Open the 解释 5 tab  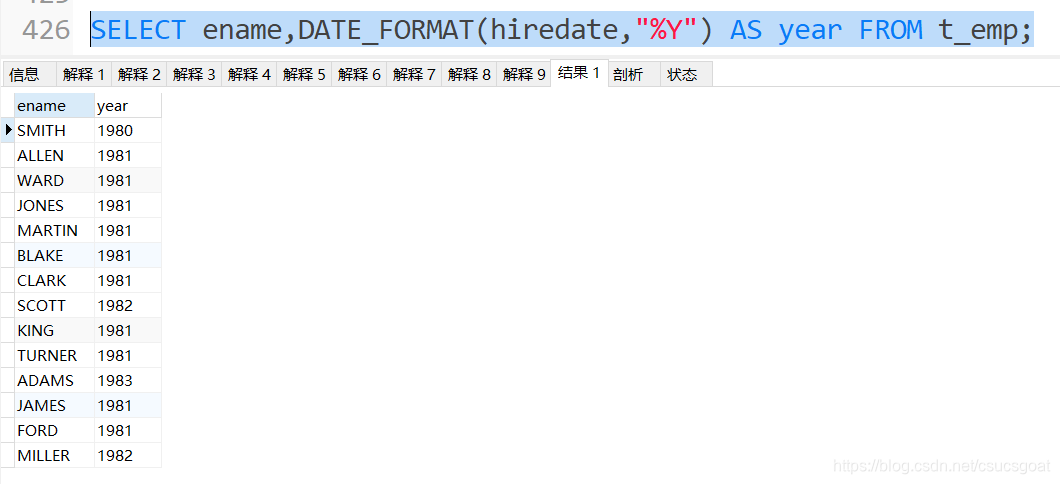tap(304, 74)
